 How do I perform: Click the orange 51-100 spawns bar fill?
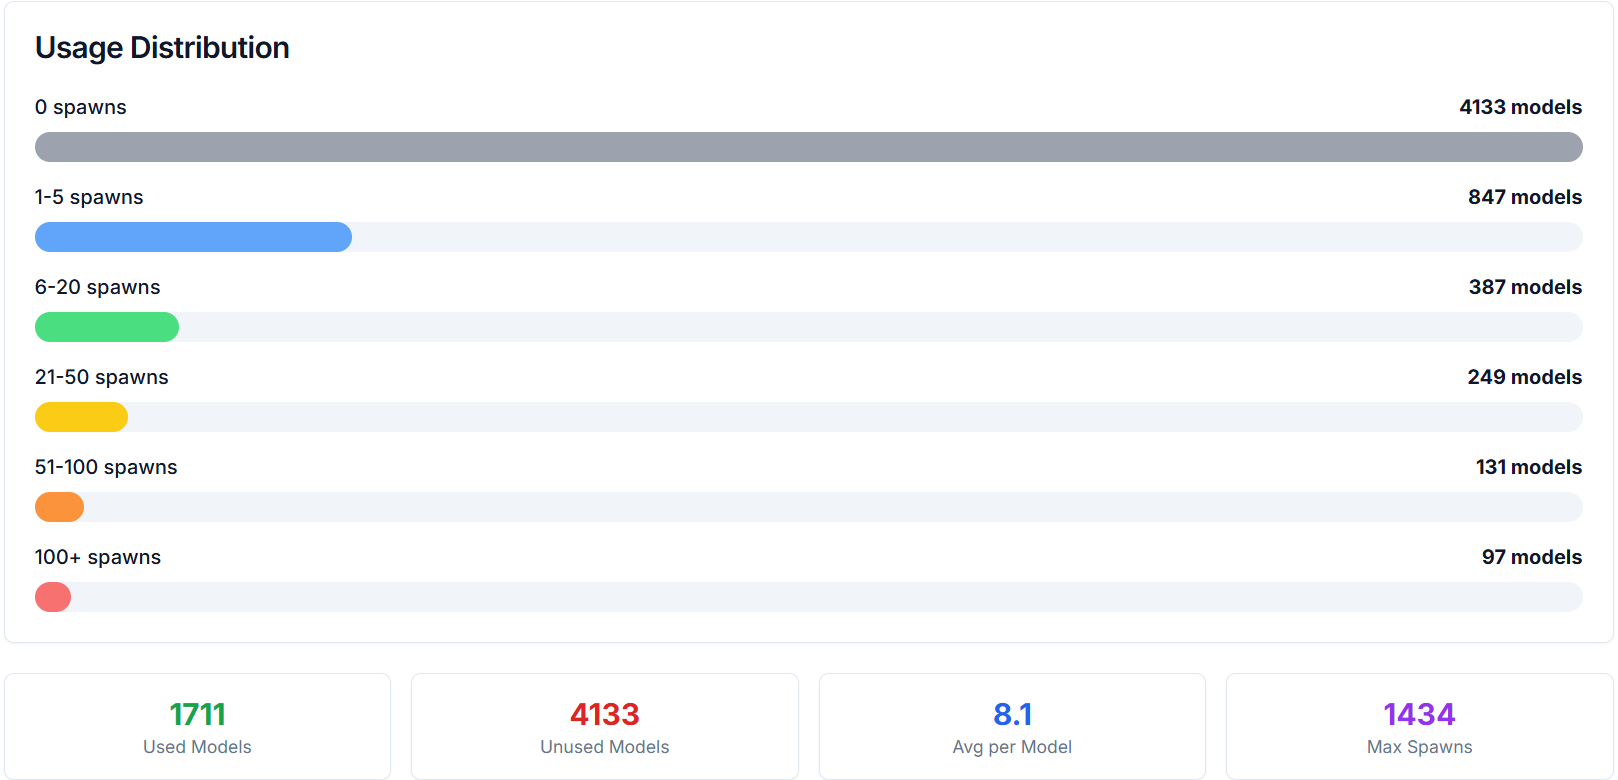point(59,507)
